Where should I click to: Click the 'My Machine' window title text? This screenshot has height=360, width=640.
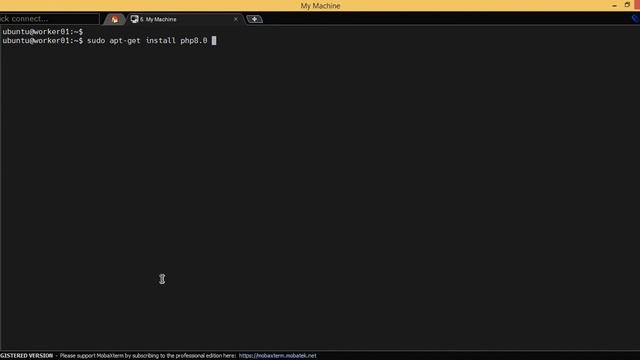coord(320,6)
